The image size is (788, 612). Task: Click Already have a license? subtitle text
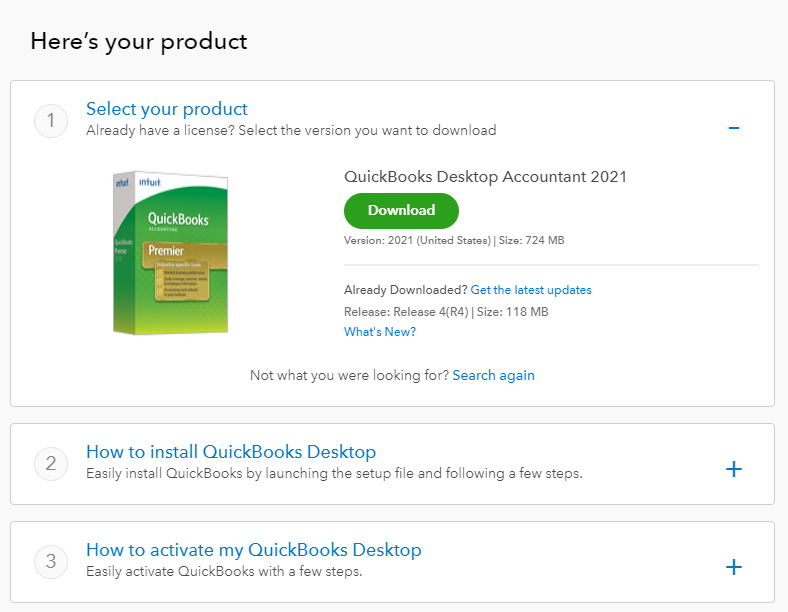291,131
